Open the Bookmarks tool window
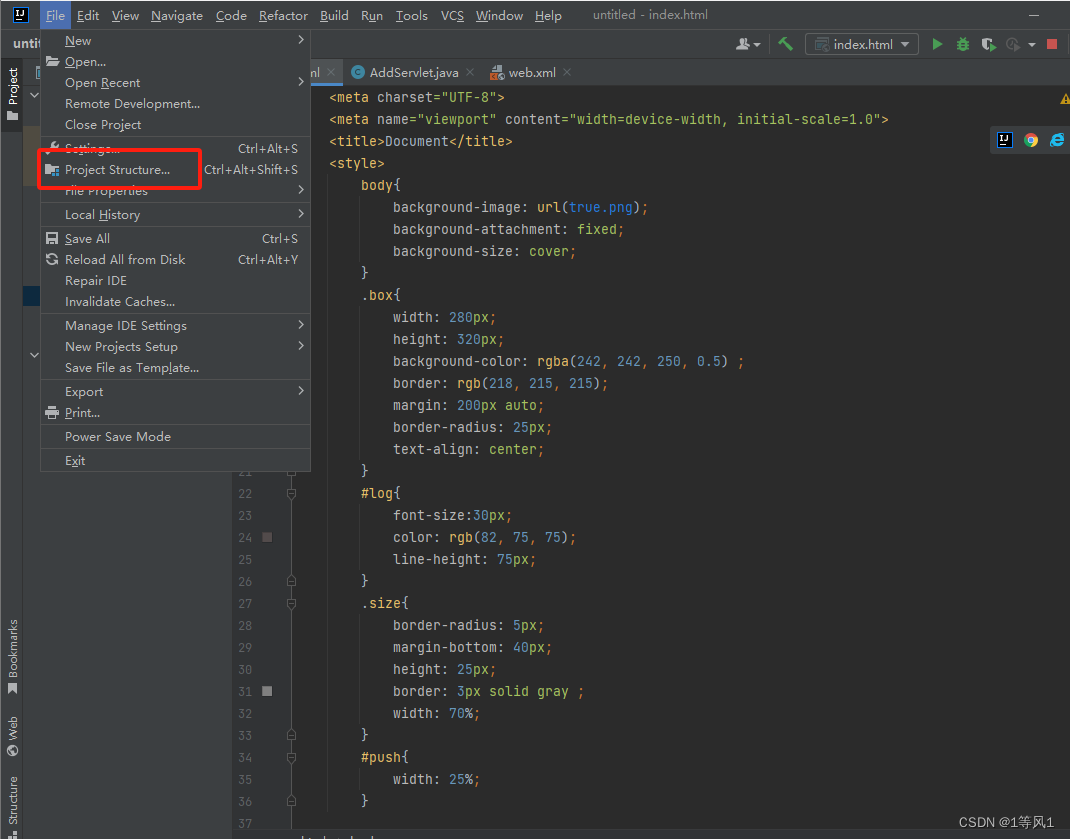Image resolution: width=1070 pixels, height=839 pixels. [x=12, y=655]
